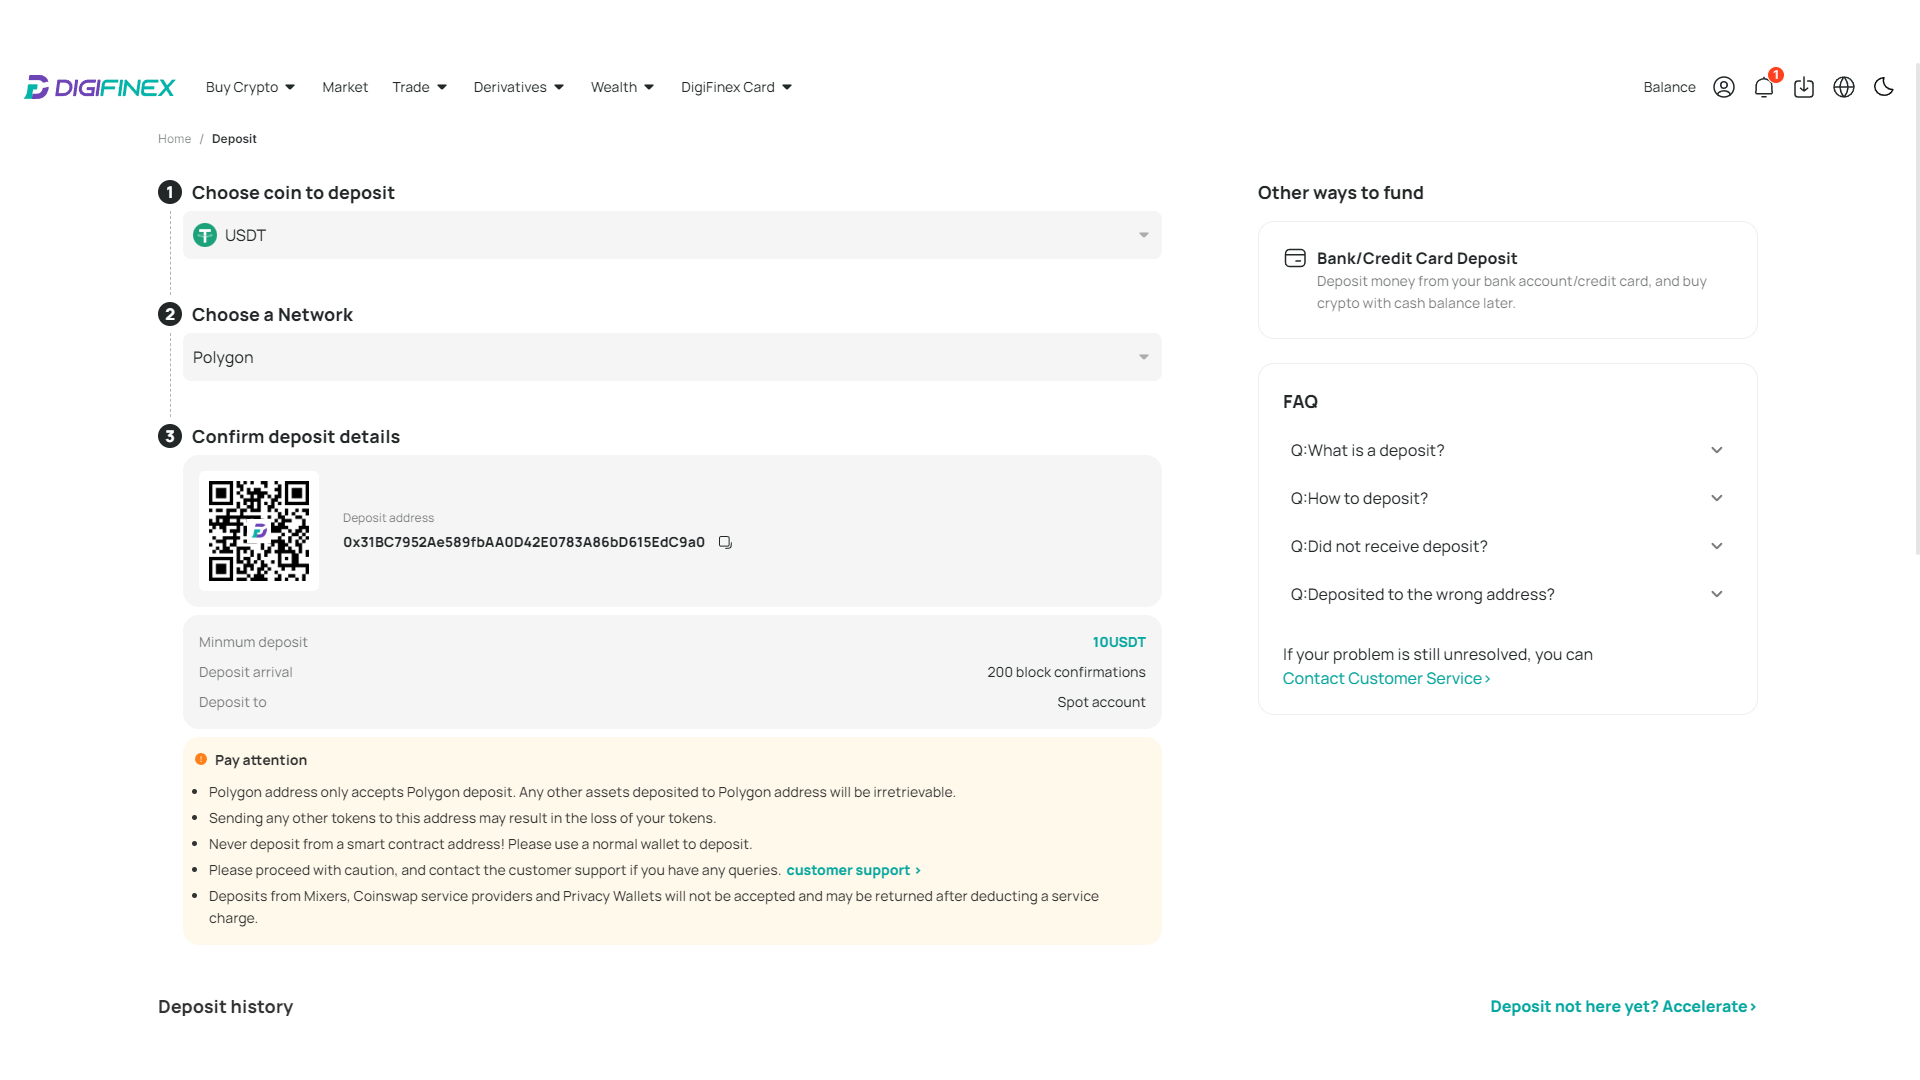The height and width of the screenshot is (1080, 1920).
Task: Click the Pay attention warning icon
Action: pyautogui.click(x=201, y=759)
